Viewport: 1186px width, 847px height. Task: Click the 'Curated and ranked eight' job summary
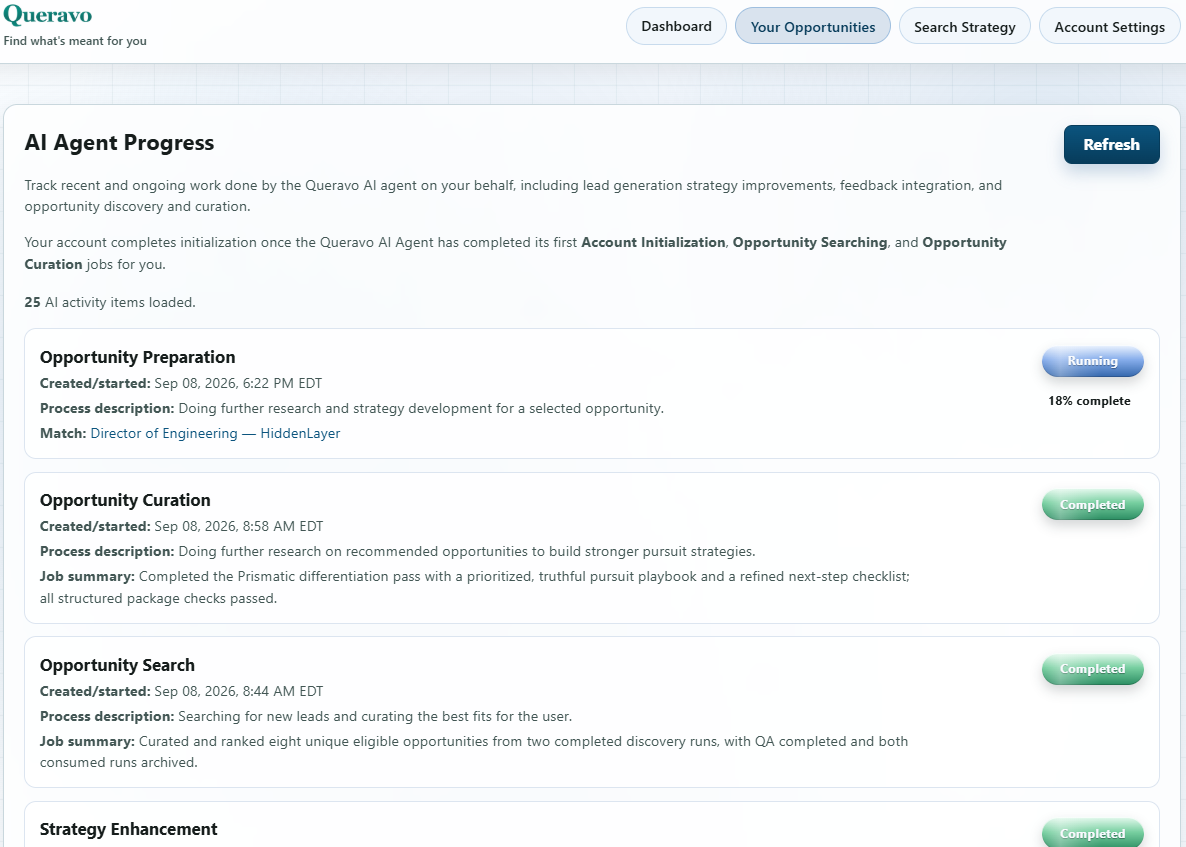click(x=474, y=752)
